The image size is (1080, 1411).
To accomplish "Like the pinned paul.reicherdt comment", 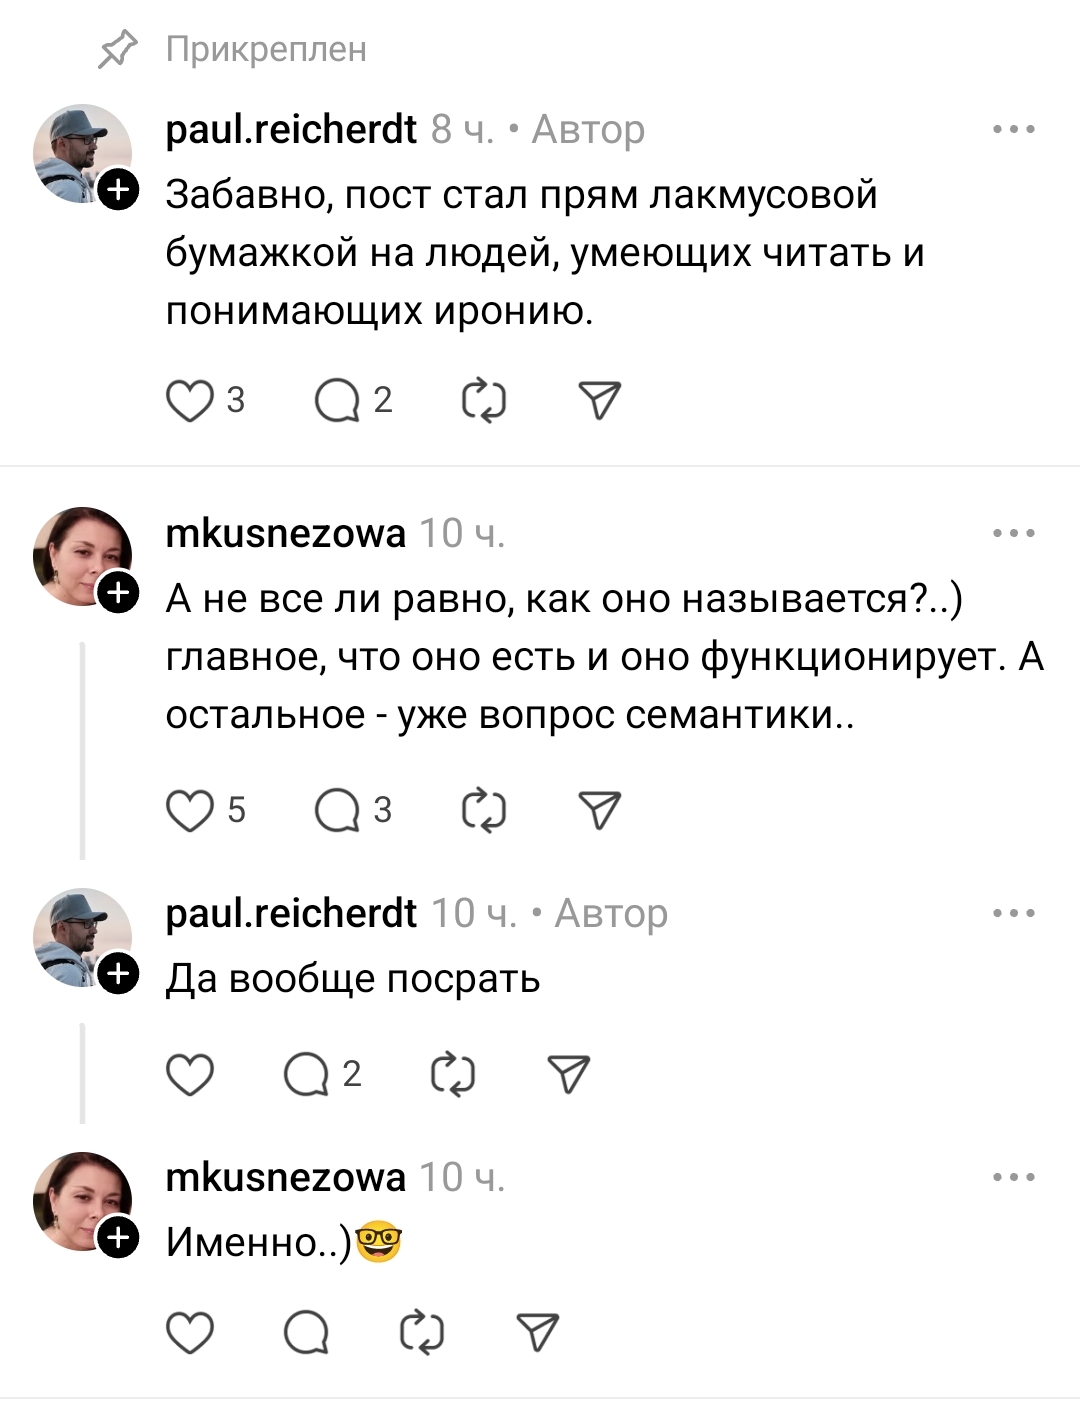I will (x=190, y=402).
